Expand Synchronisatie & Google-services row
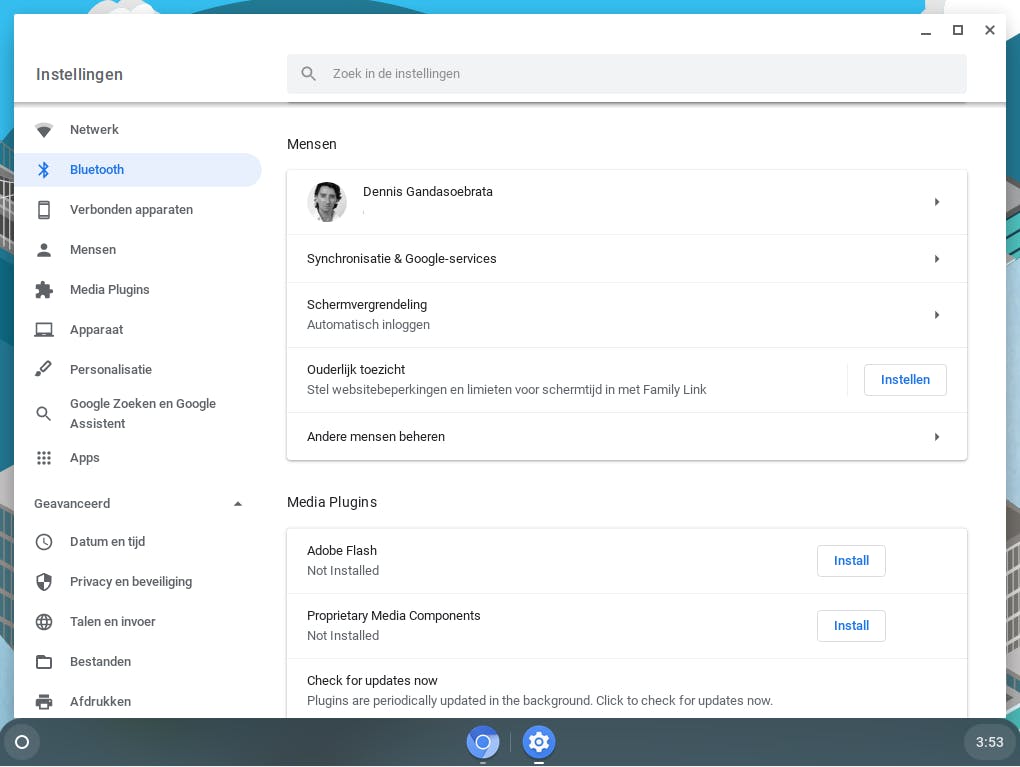This screenshot has width=1020, height=767. 936,259
